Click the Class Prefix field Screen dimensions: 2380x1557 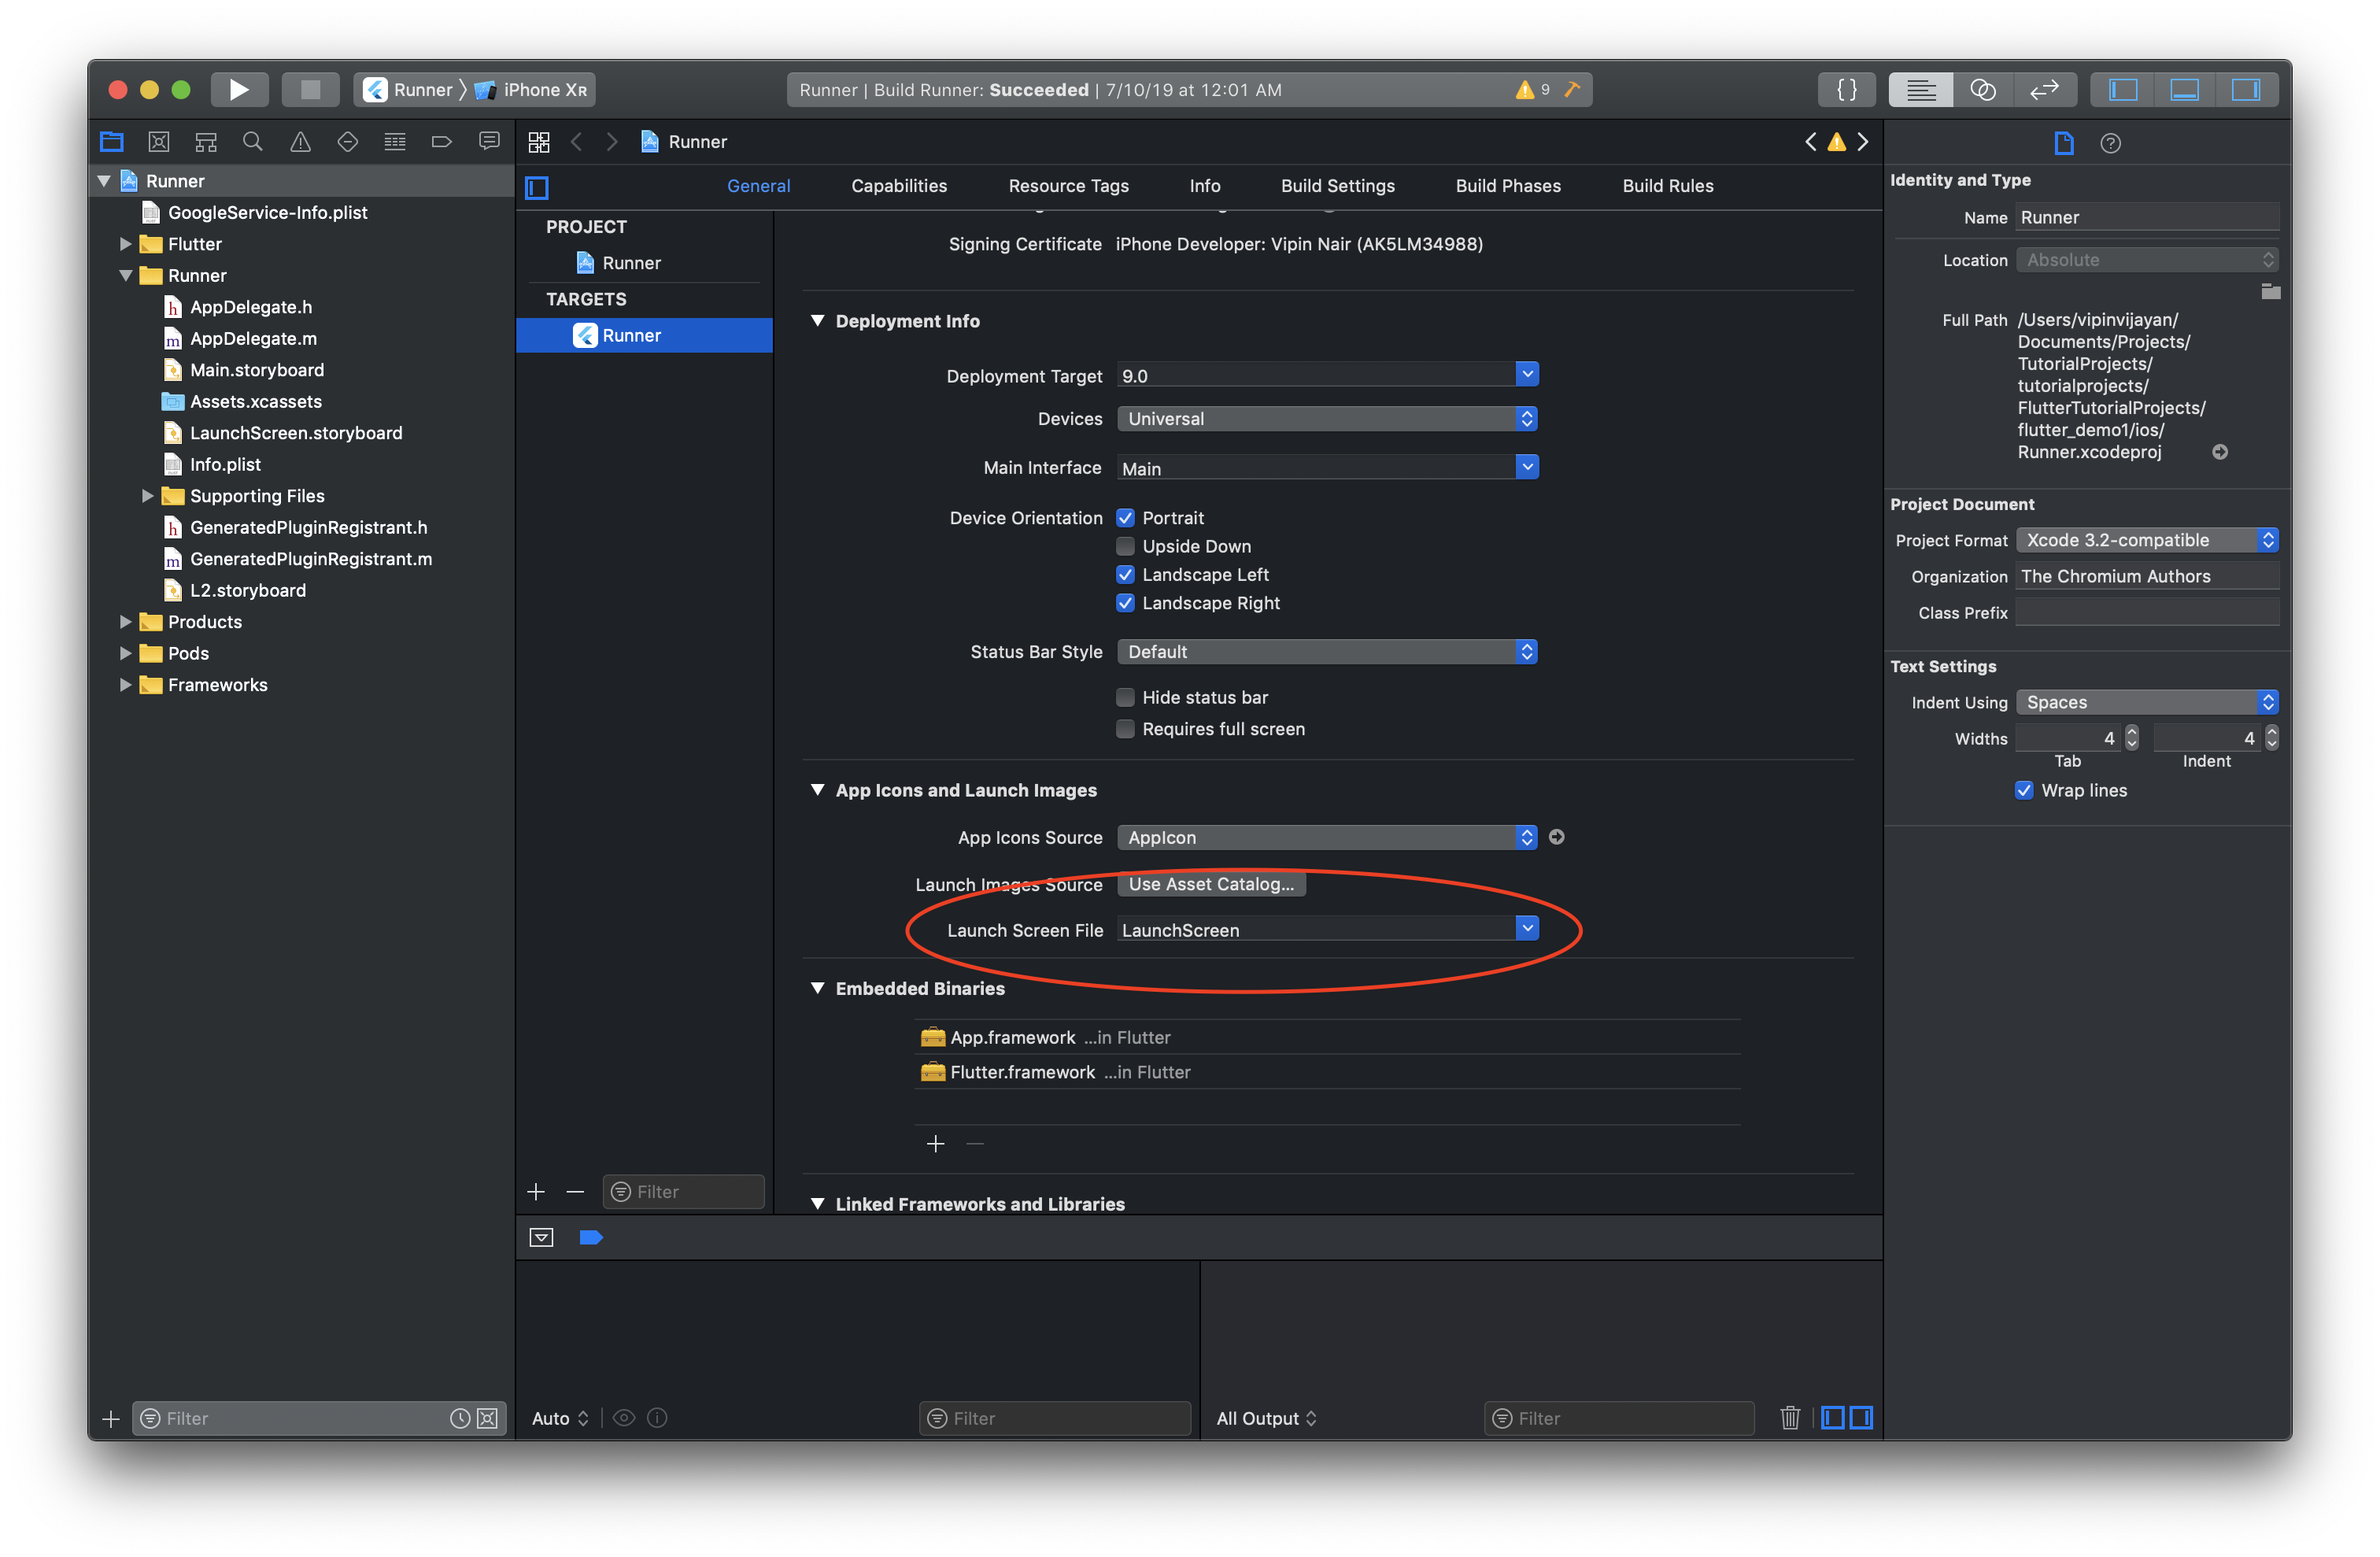[2148, 613]
